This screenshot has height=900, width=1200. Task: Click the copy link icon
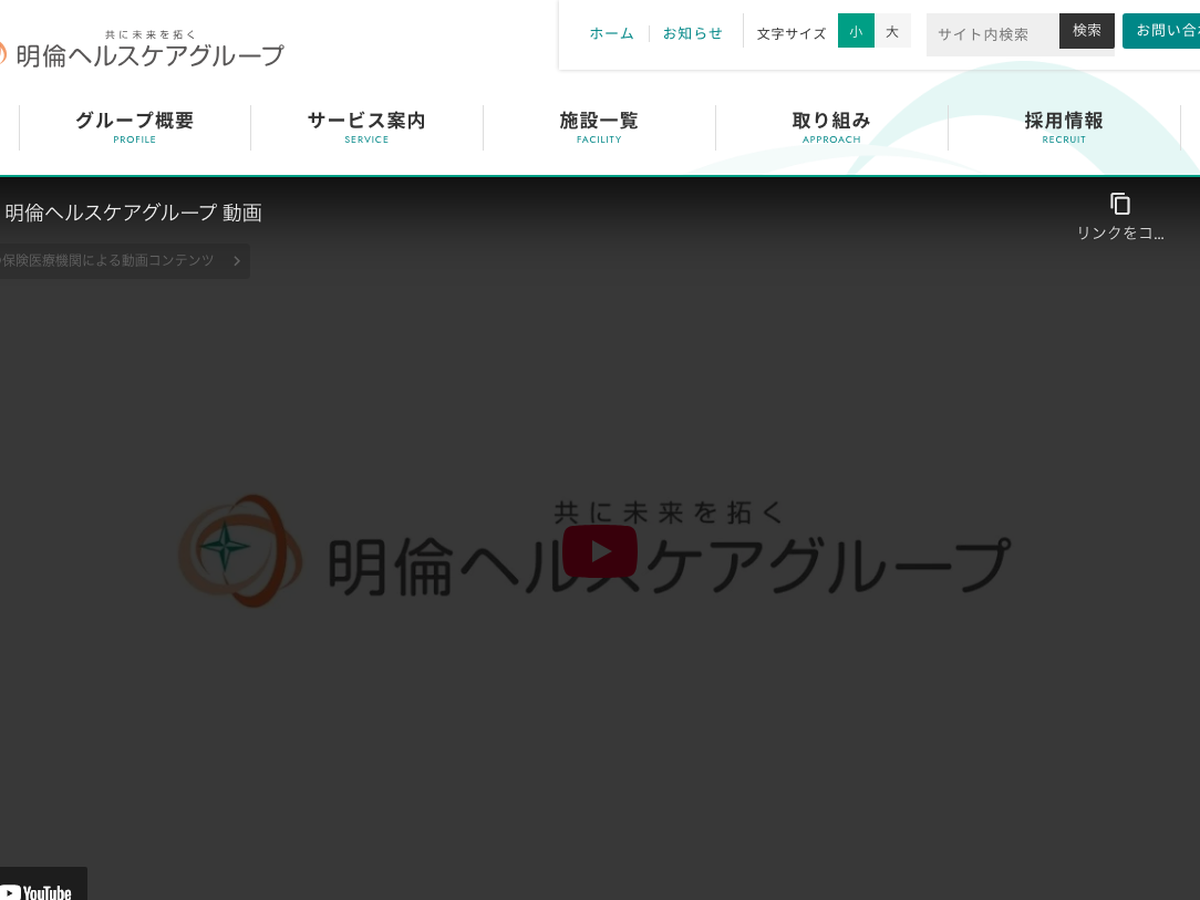click(x=1120, y=204)
